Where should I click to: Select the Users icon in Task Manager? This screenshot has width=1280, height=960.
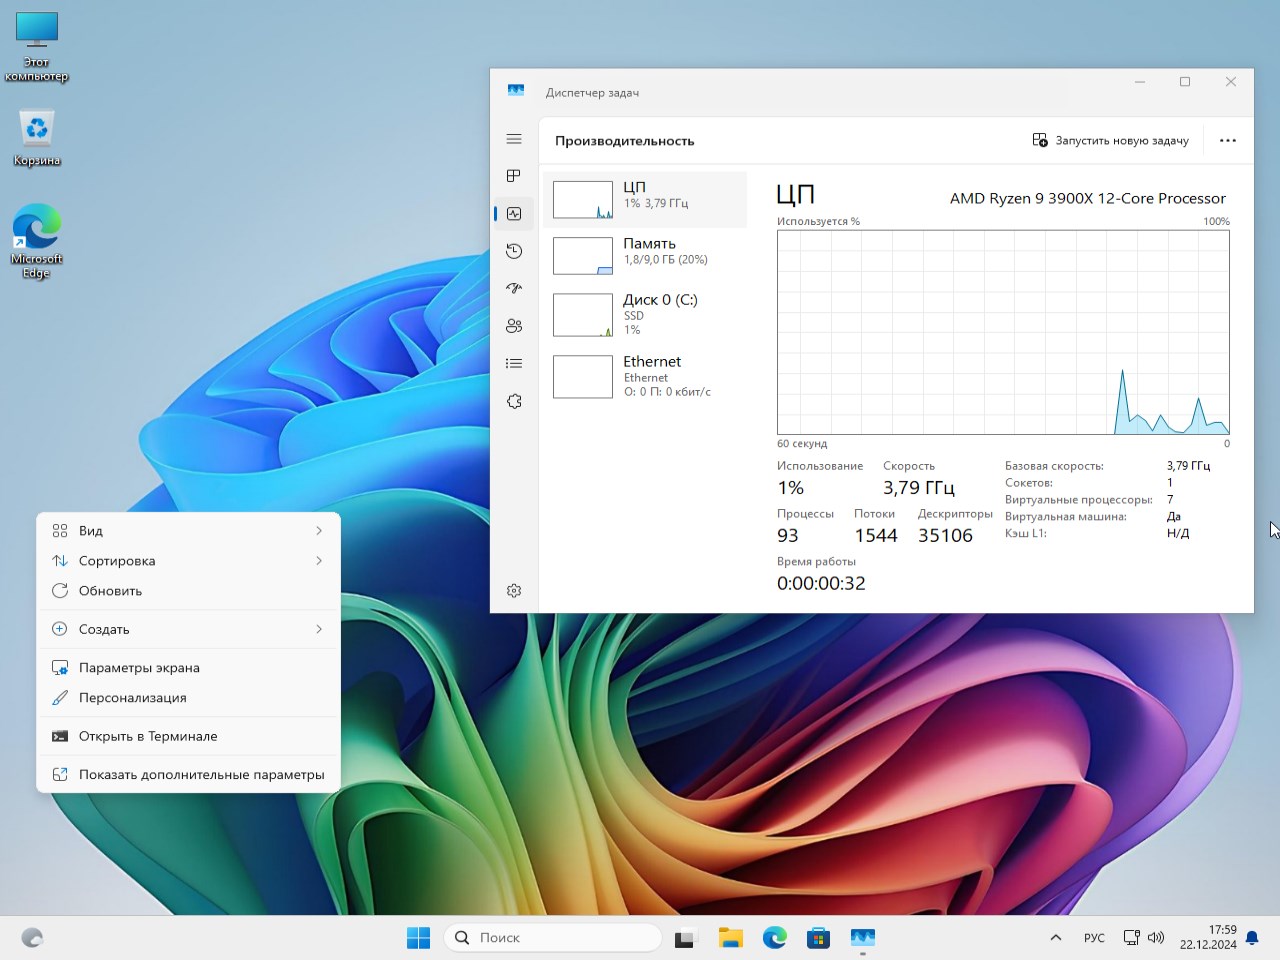point(514,326)
